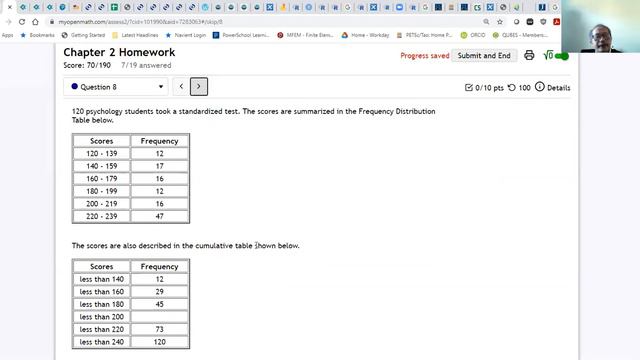The width and height of the screenshot is (640, 360).
Task: Open the ORCID bookmark
Action: (473, 35)
